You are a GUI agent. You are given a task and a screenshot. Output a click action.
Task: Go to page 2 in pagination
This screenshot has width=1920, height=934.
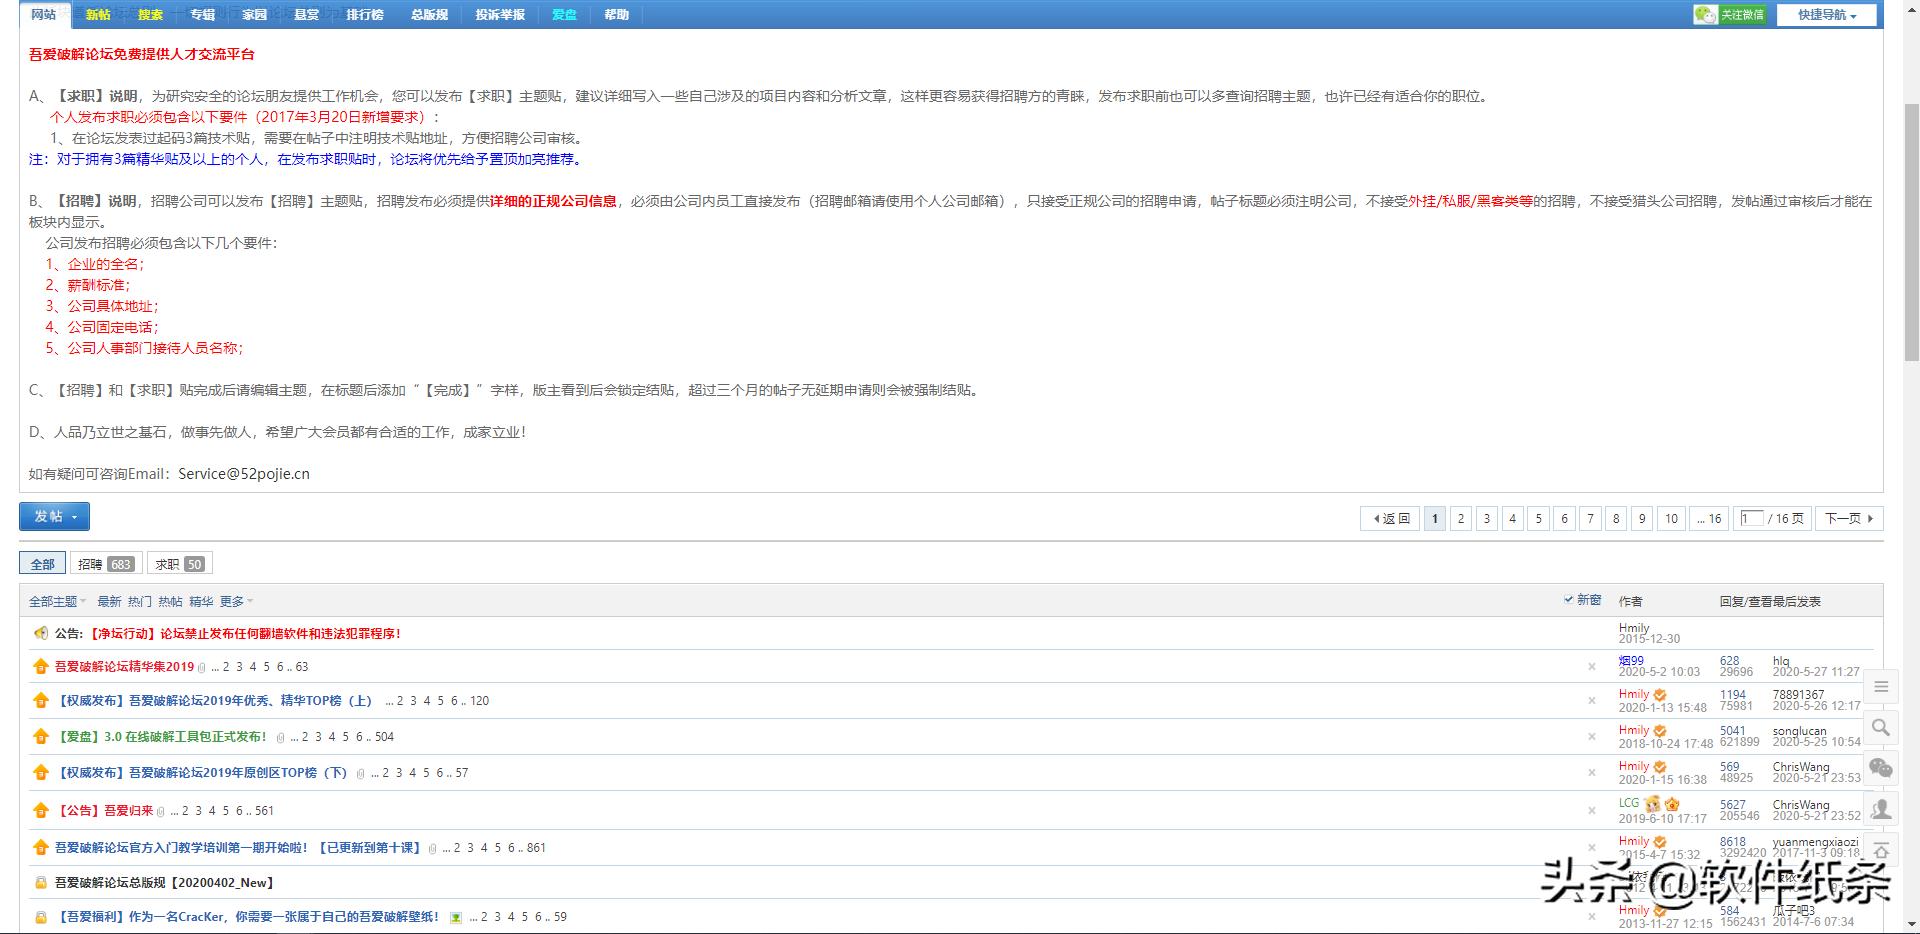pos(1461,518)
